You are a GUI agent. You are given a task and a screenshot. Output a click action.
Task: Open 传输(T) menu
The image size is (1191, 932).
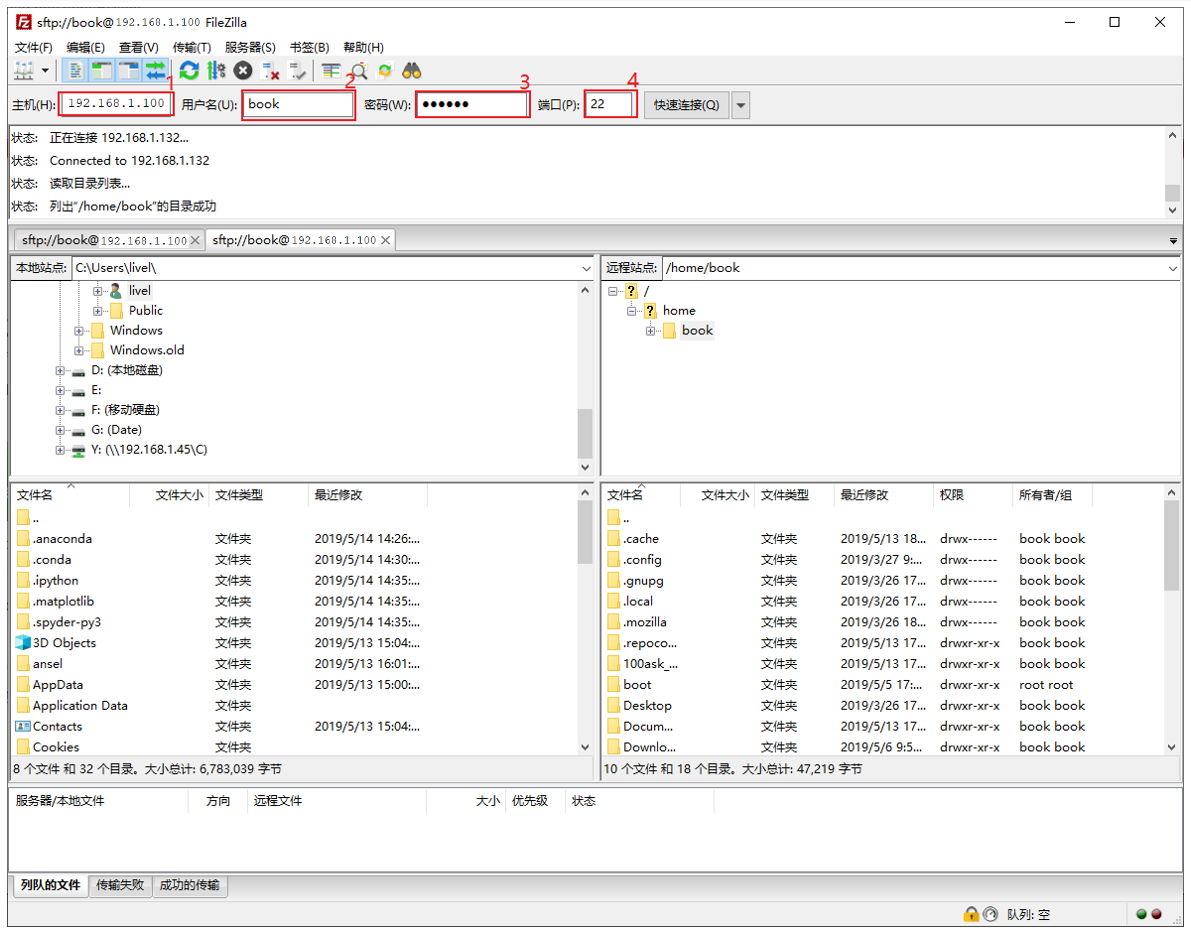click(x=191, y=47)
